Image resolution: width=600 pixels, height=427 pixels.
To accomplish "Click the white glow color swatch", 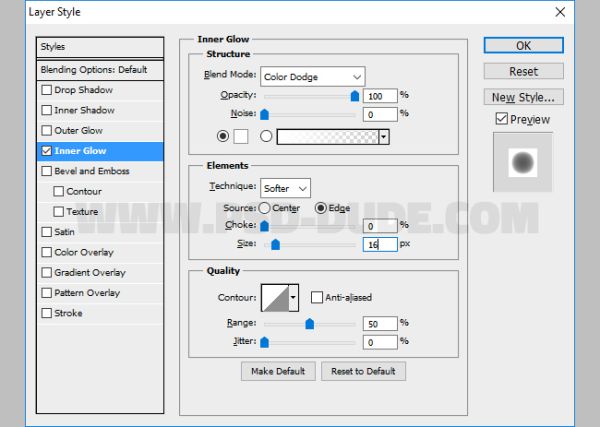I will click(241, 136).
